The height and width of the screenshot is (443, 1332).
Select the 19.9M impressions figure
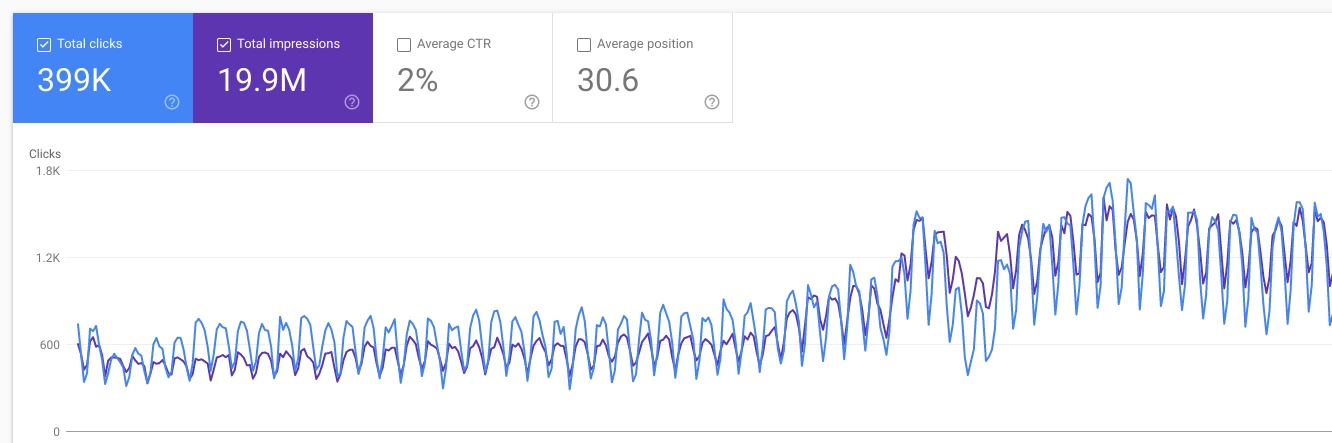coord(263,81)
